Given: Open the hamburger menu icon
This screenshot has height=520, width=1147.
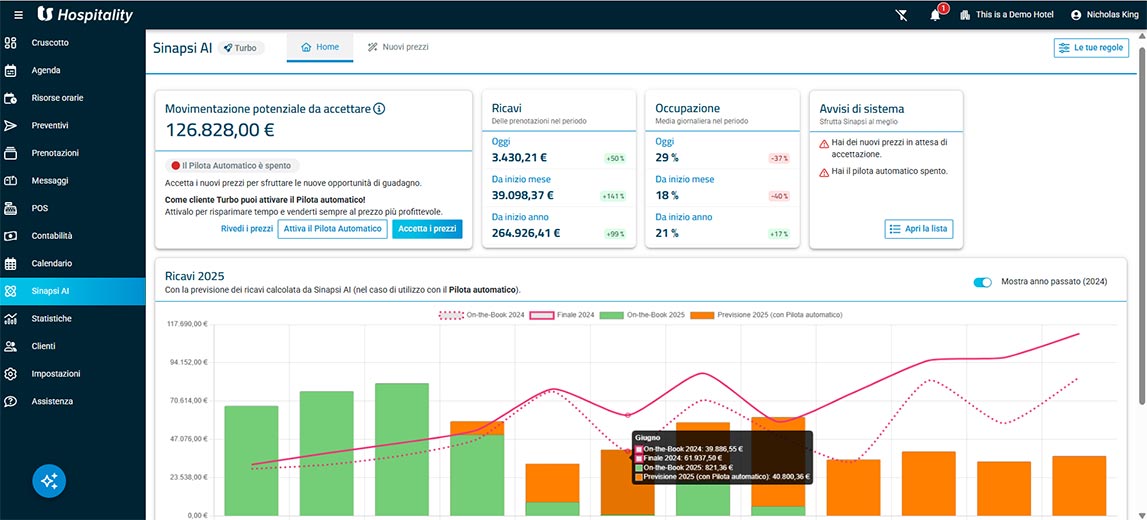Looking at the screenshot, I should tap(18, 15).
